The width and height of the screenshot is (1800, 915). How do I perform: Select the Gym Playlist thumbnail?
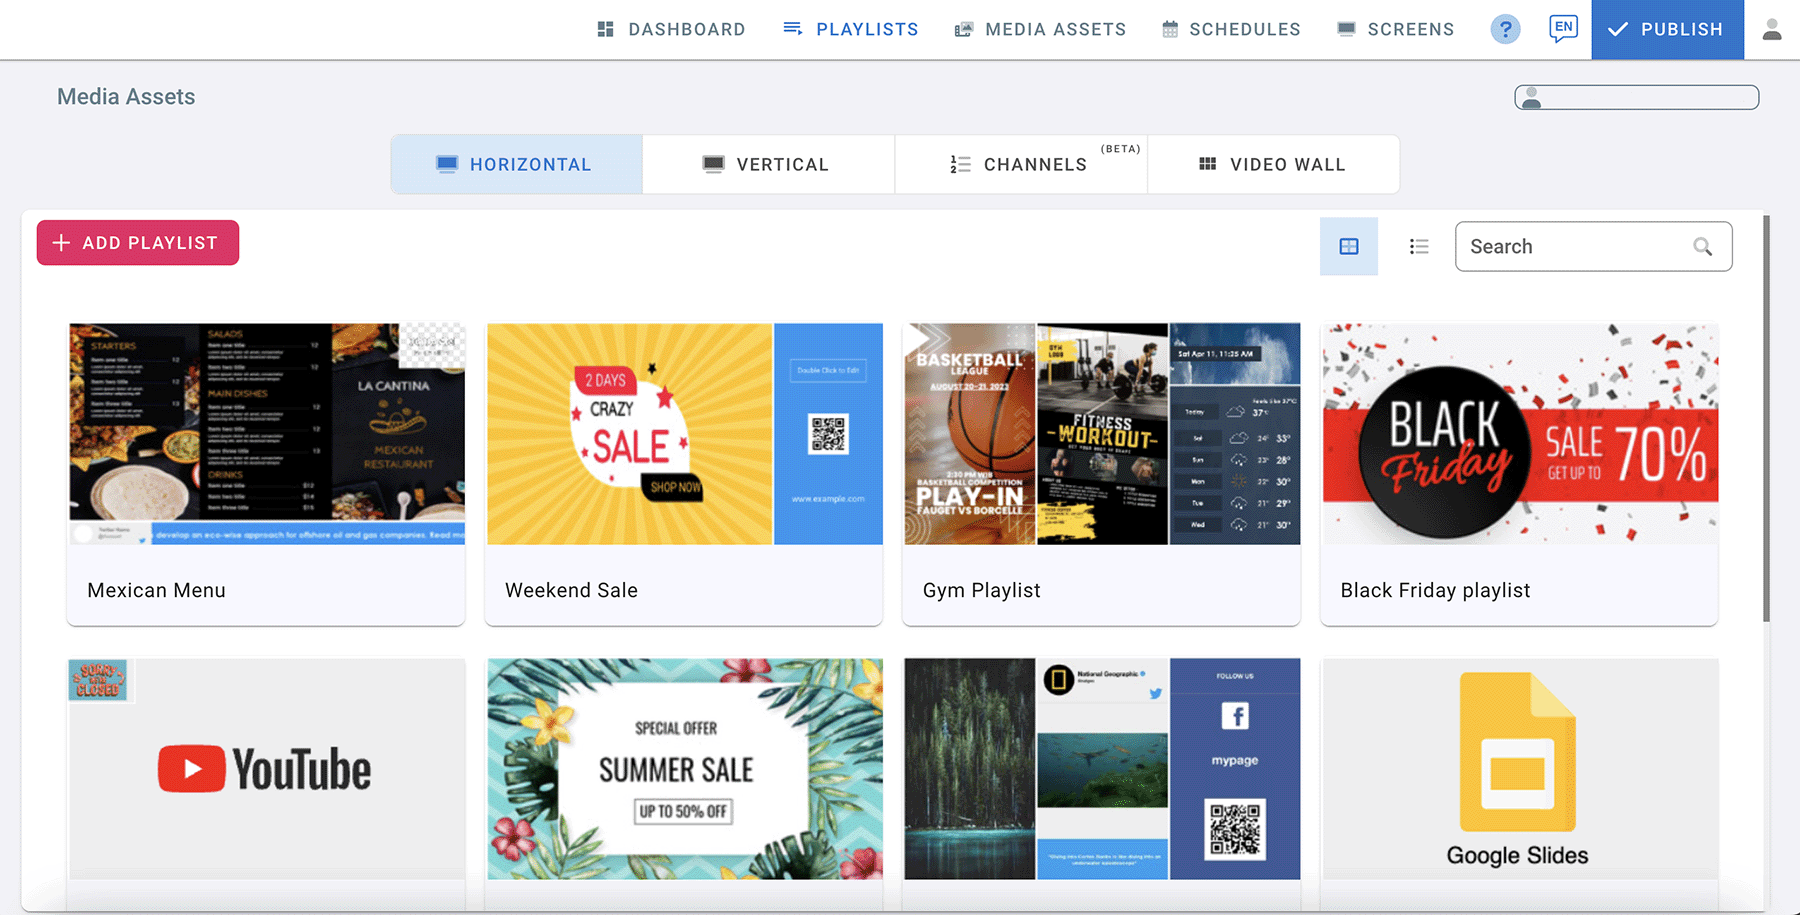pos(1102,434)
